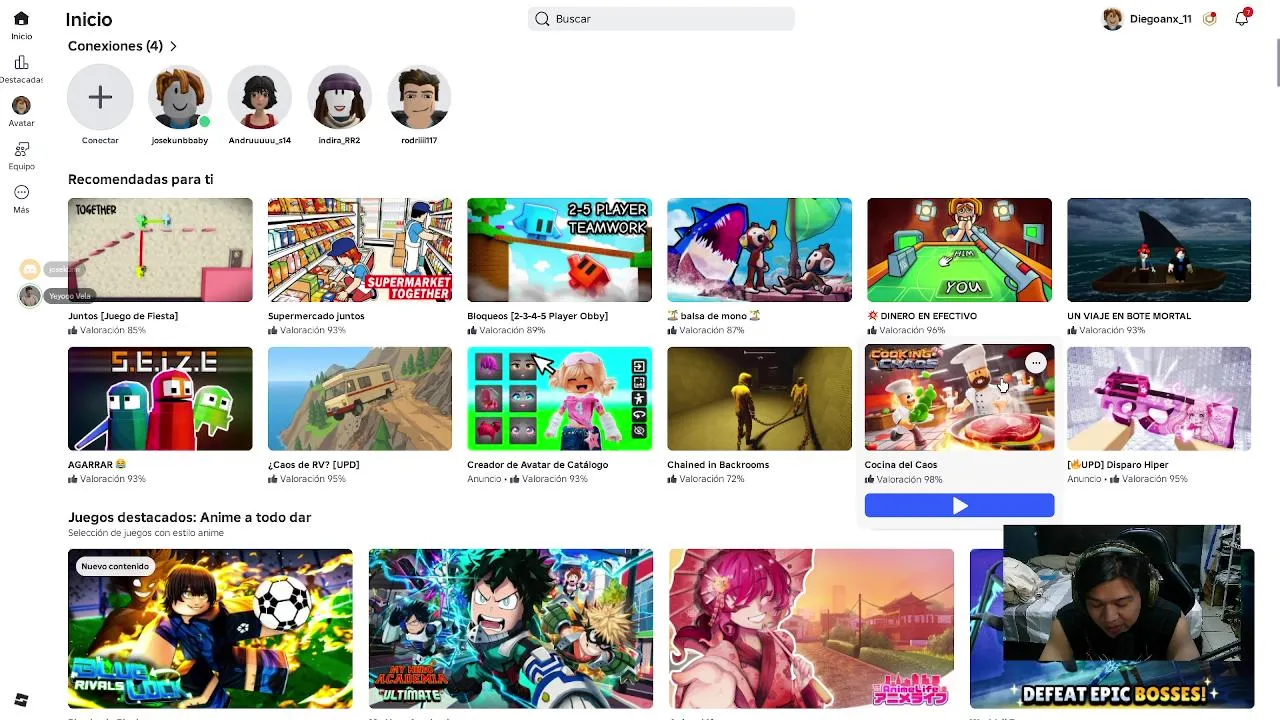Open the My Hero Academia Ultimate banner
The width and height of the screenshot is (1280, 720).
click(511, 629)
